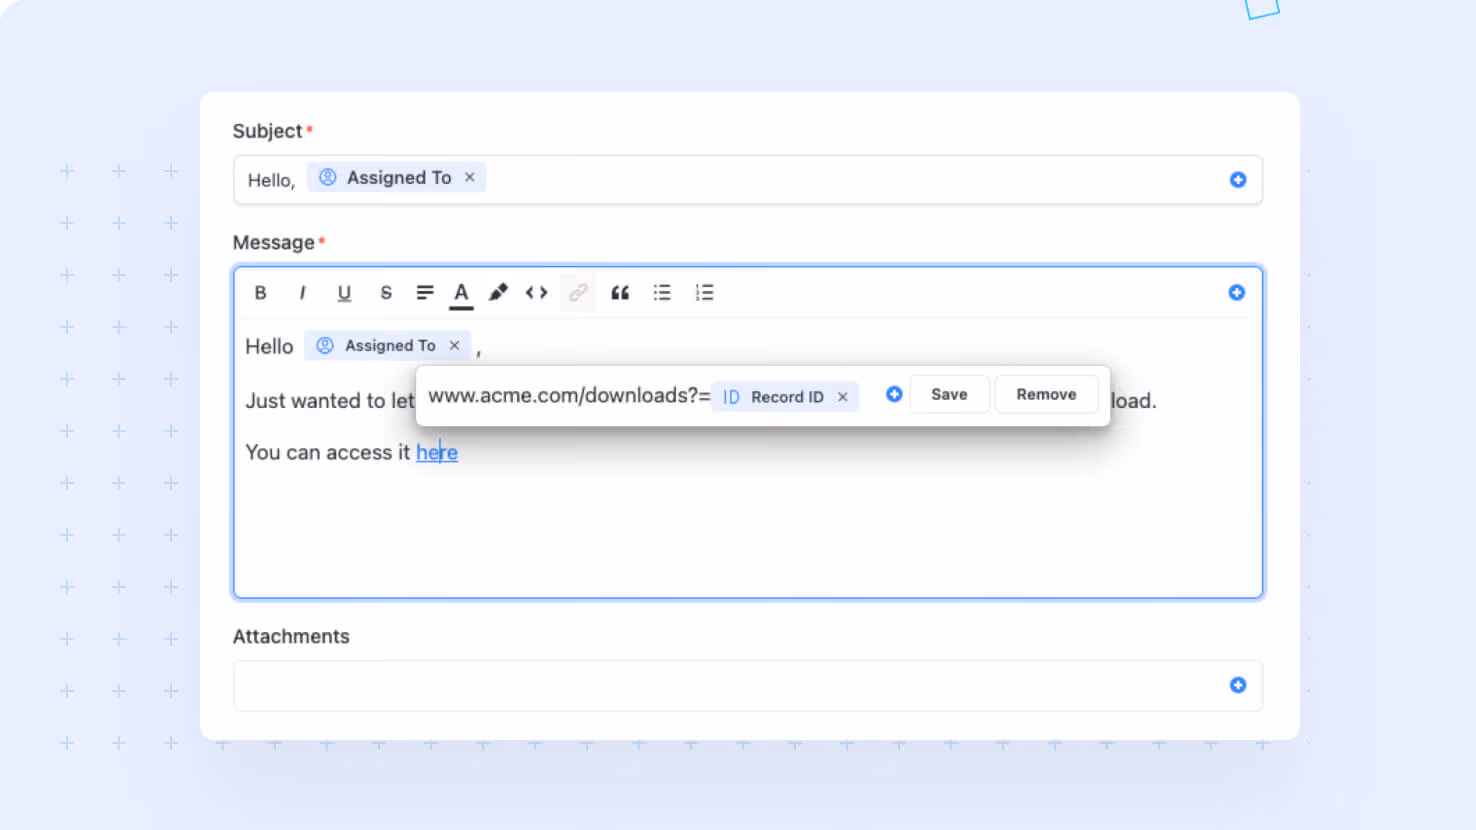Toggle bold formatting in Message toolbar
1476x830 pixels.
(260, 293)
